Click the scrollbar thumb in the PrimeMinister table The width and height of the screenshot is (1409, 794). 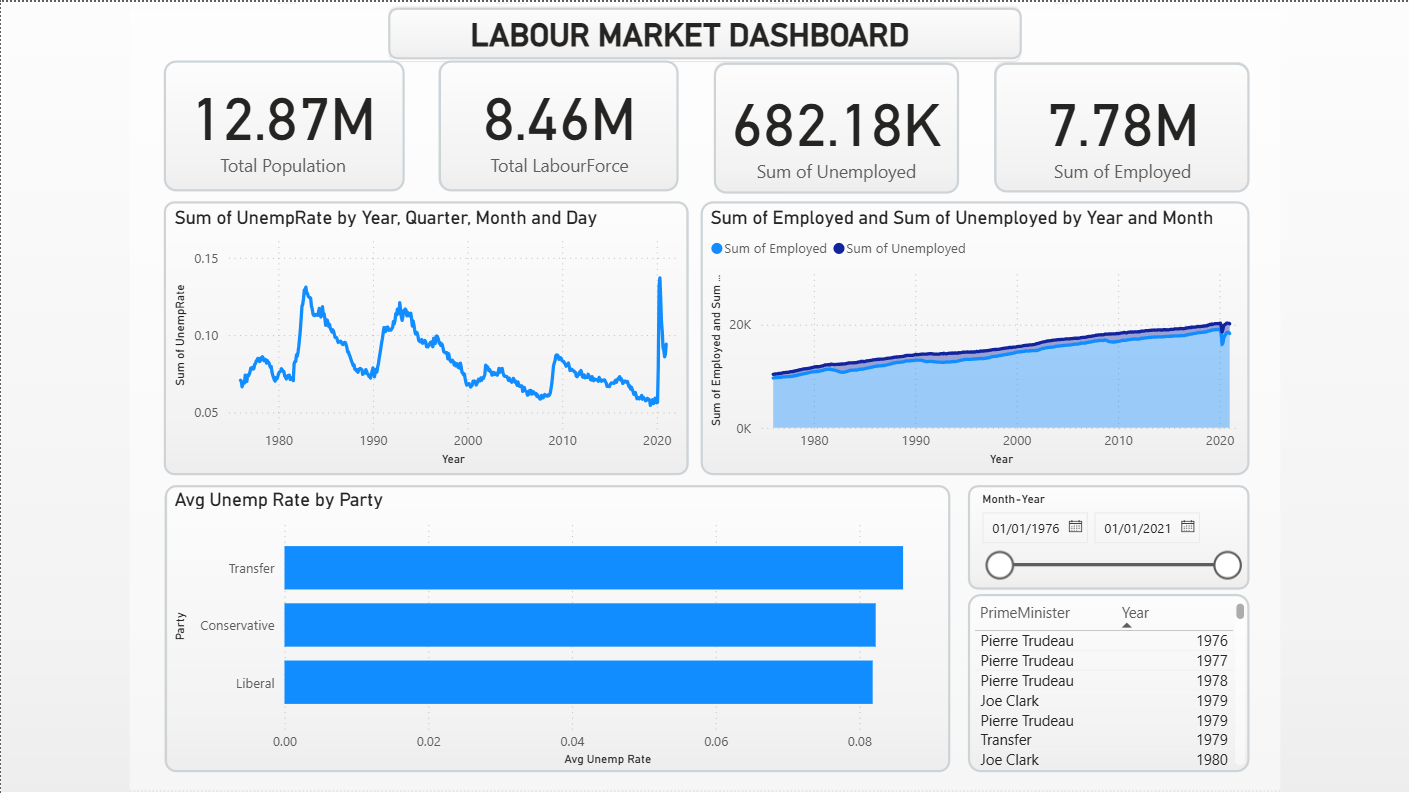pos(1240,611)
